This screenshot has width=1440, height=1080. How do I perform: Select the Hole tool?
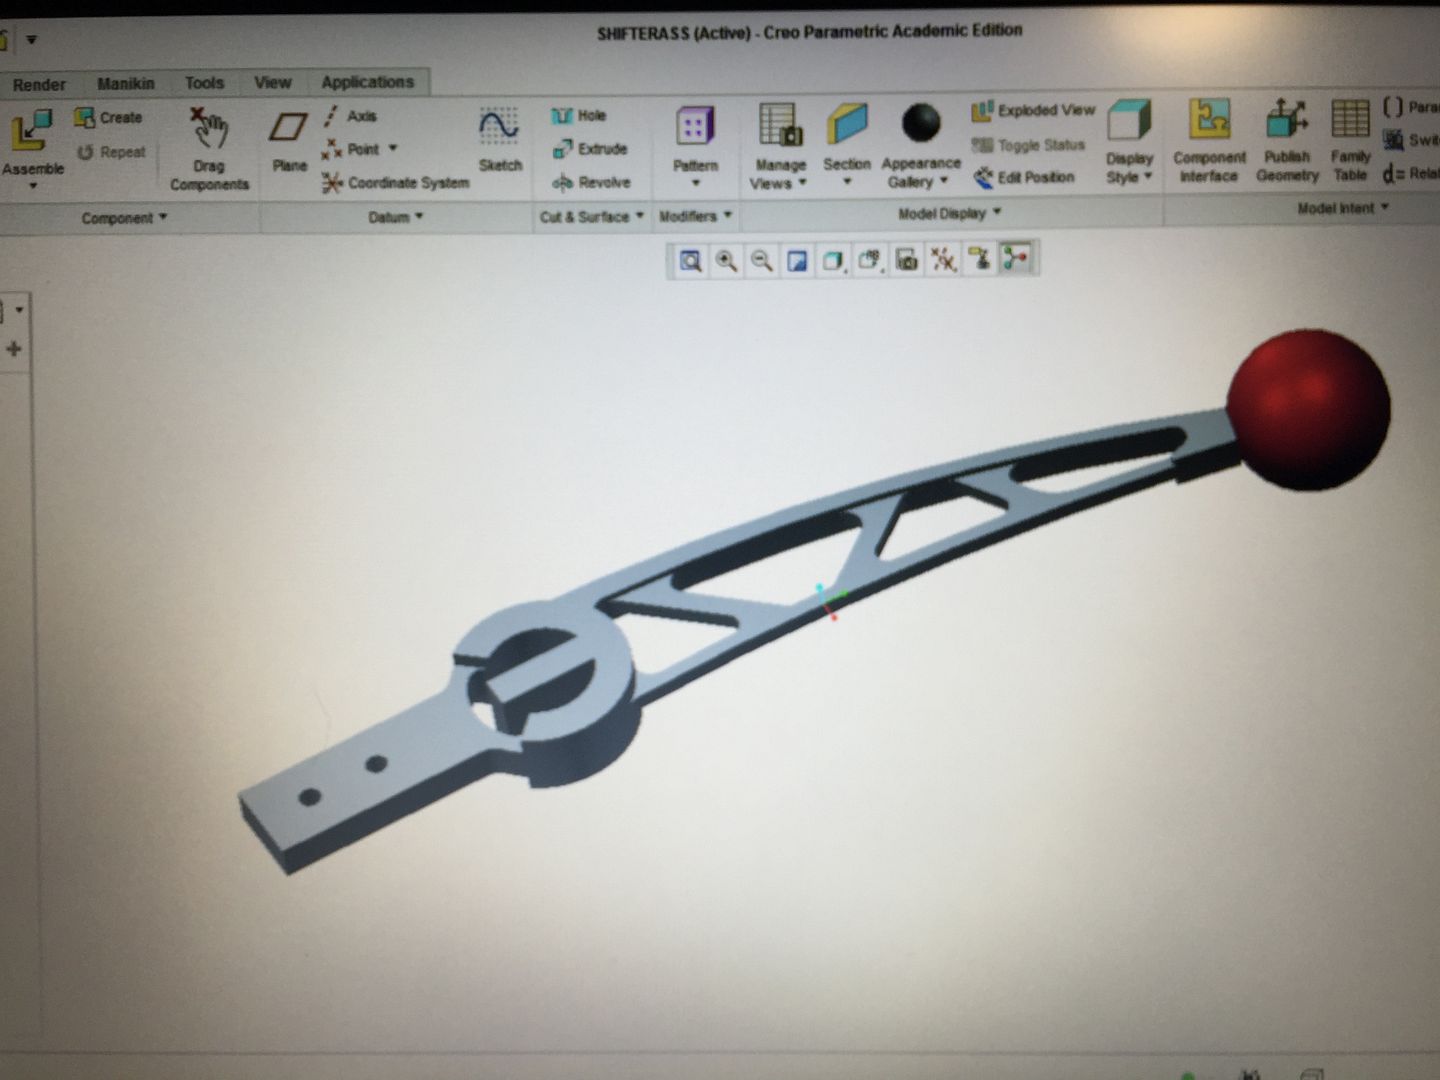pyautogui.click(x=579, y=115)
